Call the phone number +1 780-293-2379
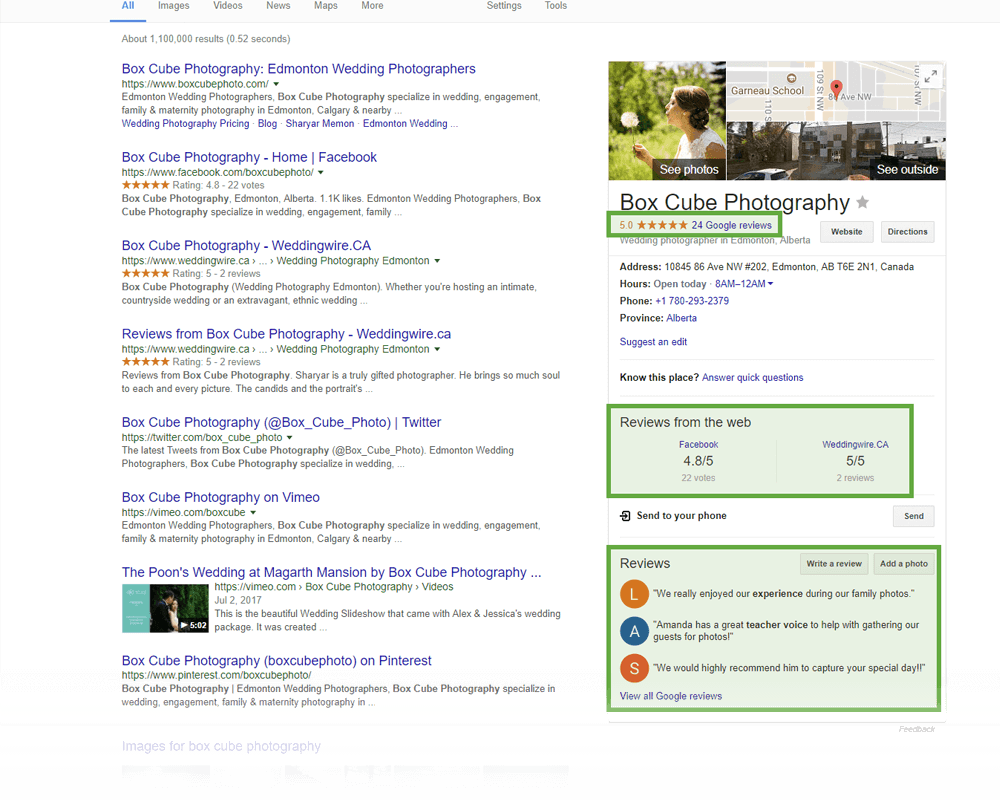1000x800 pixels. pyautogui.click(x=692, y=301)
